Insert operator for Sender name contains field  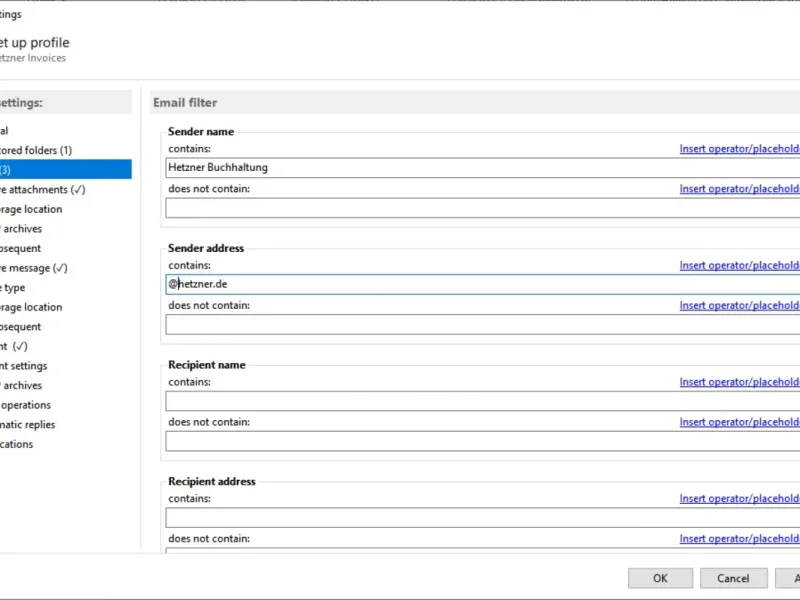[x=739, y=149]
